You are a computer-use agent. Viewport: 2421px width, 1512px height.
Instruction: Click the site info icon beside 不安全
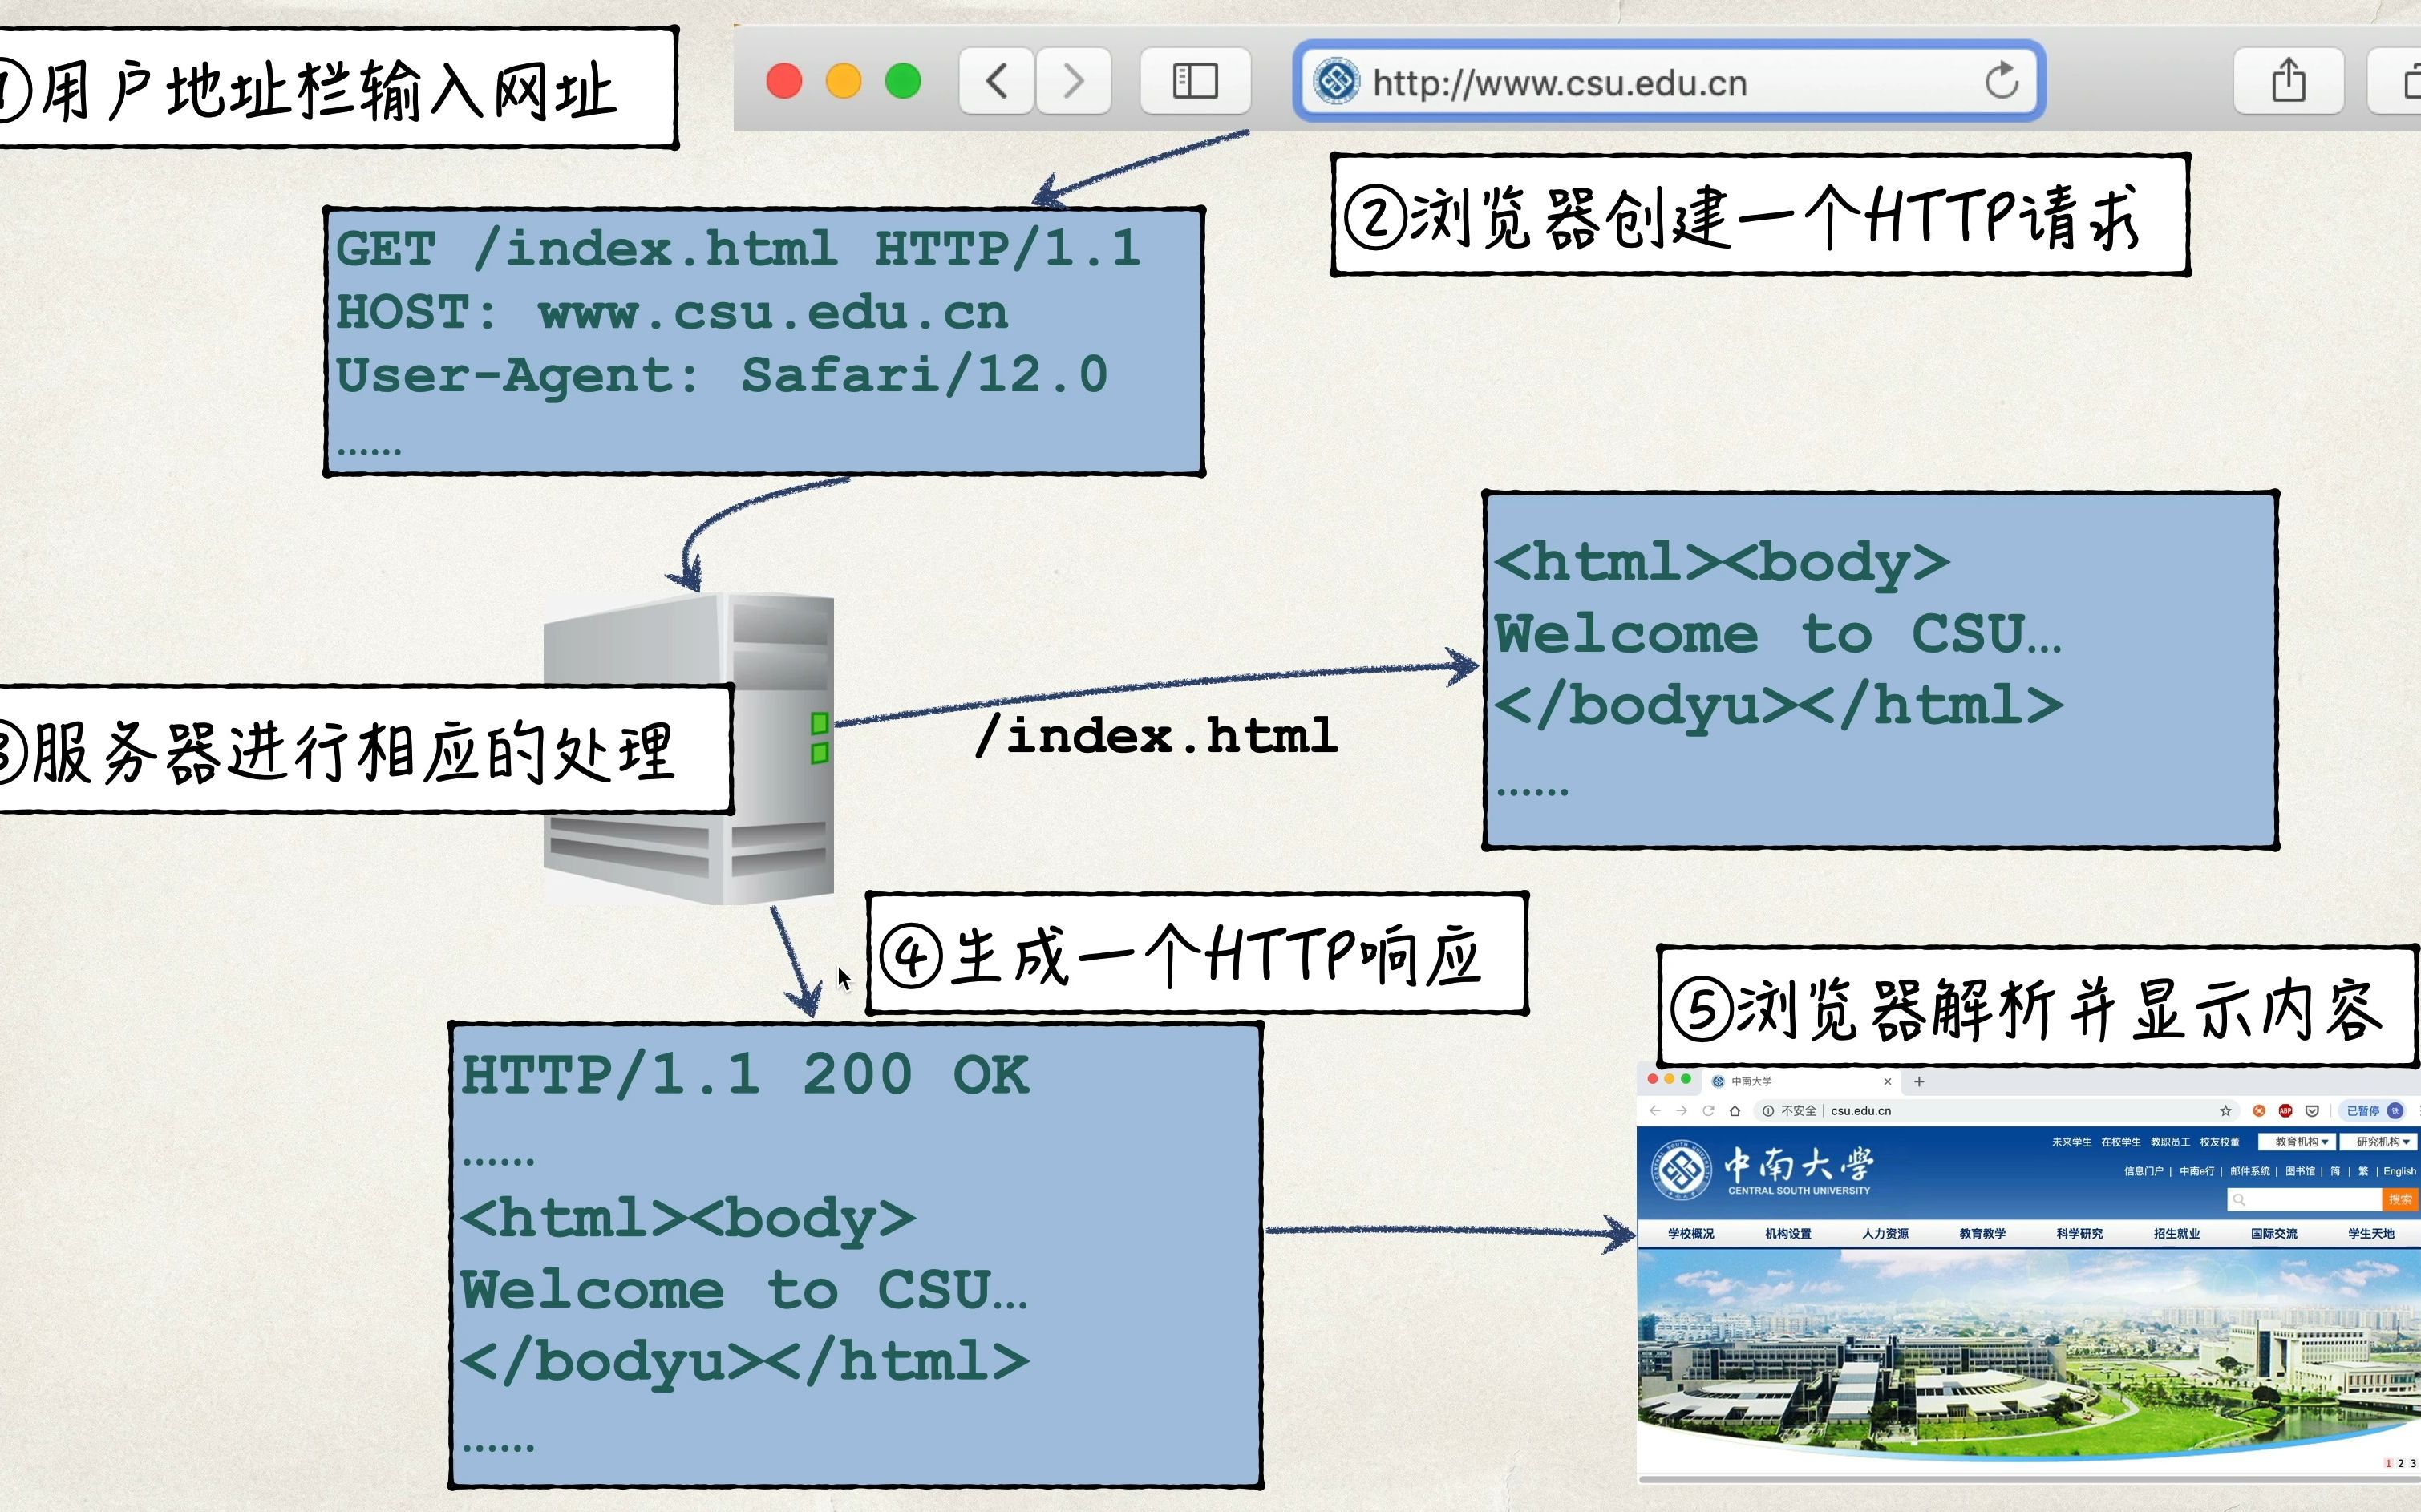(1768, 1110)
